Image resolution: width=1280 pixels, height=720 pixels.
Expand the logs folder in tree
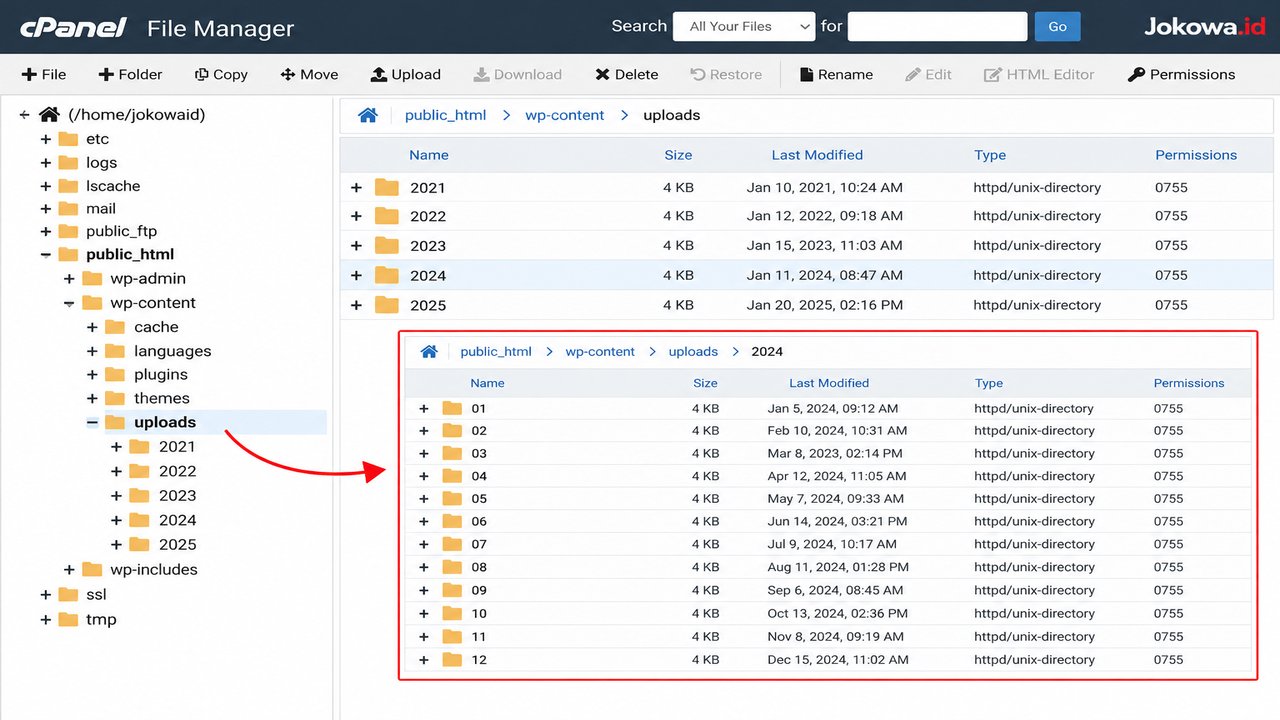pos(45,162)
